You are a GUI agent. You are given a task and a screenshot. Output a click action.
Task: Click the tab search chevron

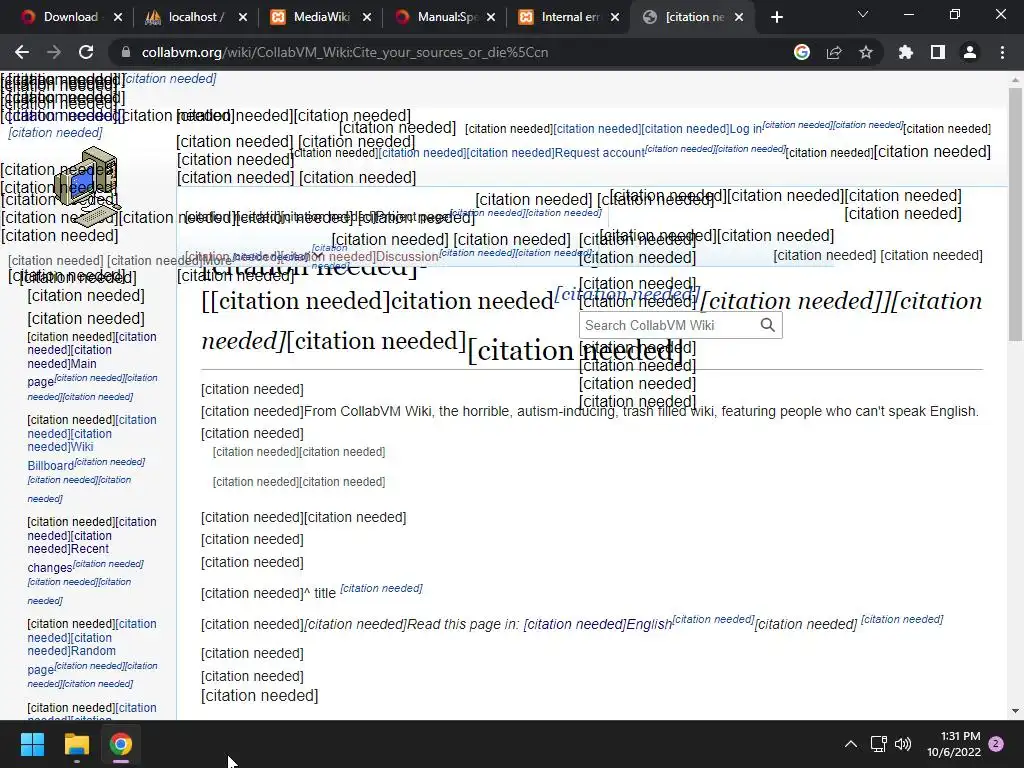pos(863,14)
